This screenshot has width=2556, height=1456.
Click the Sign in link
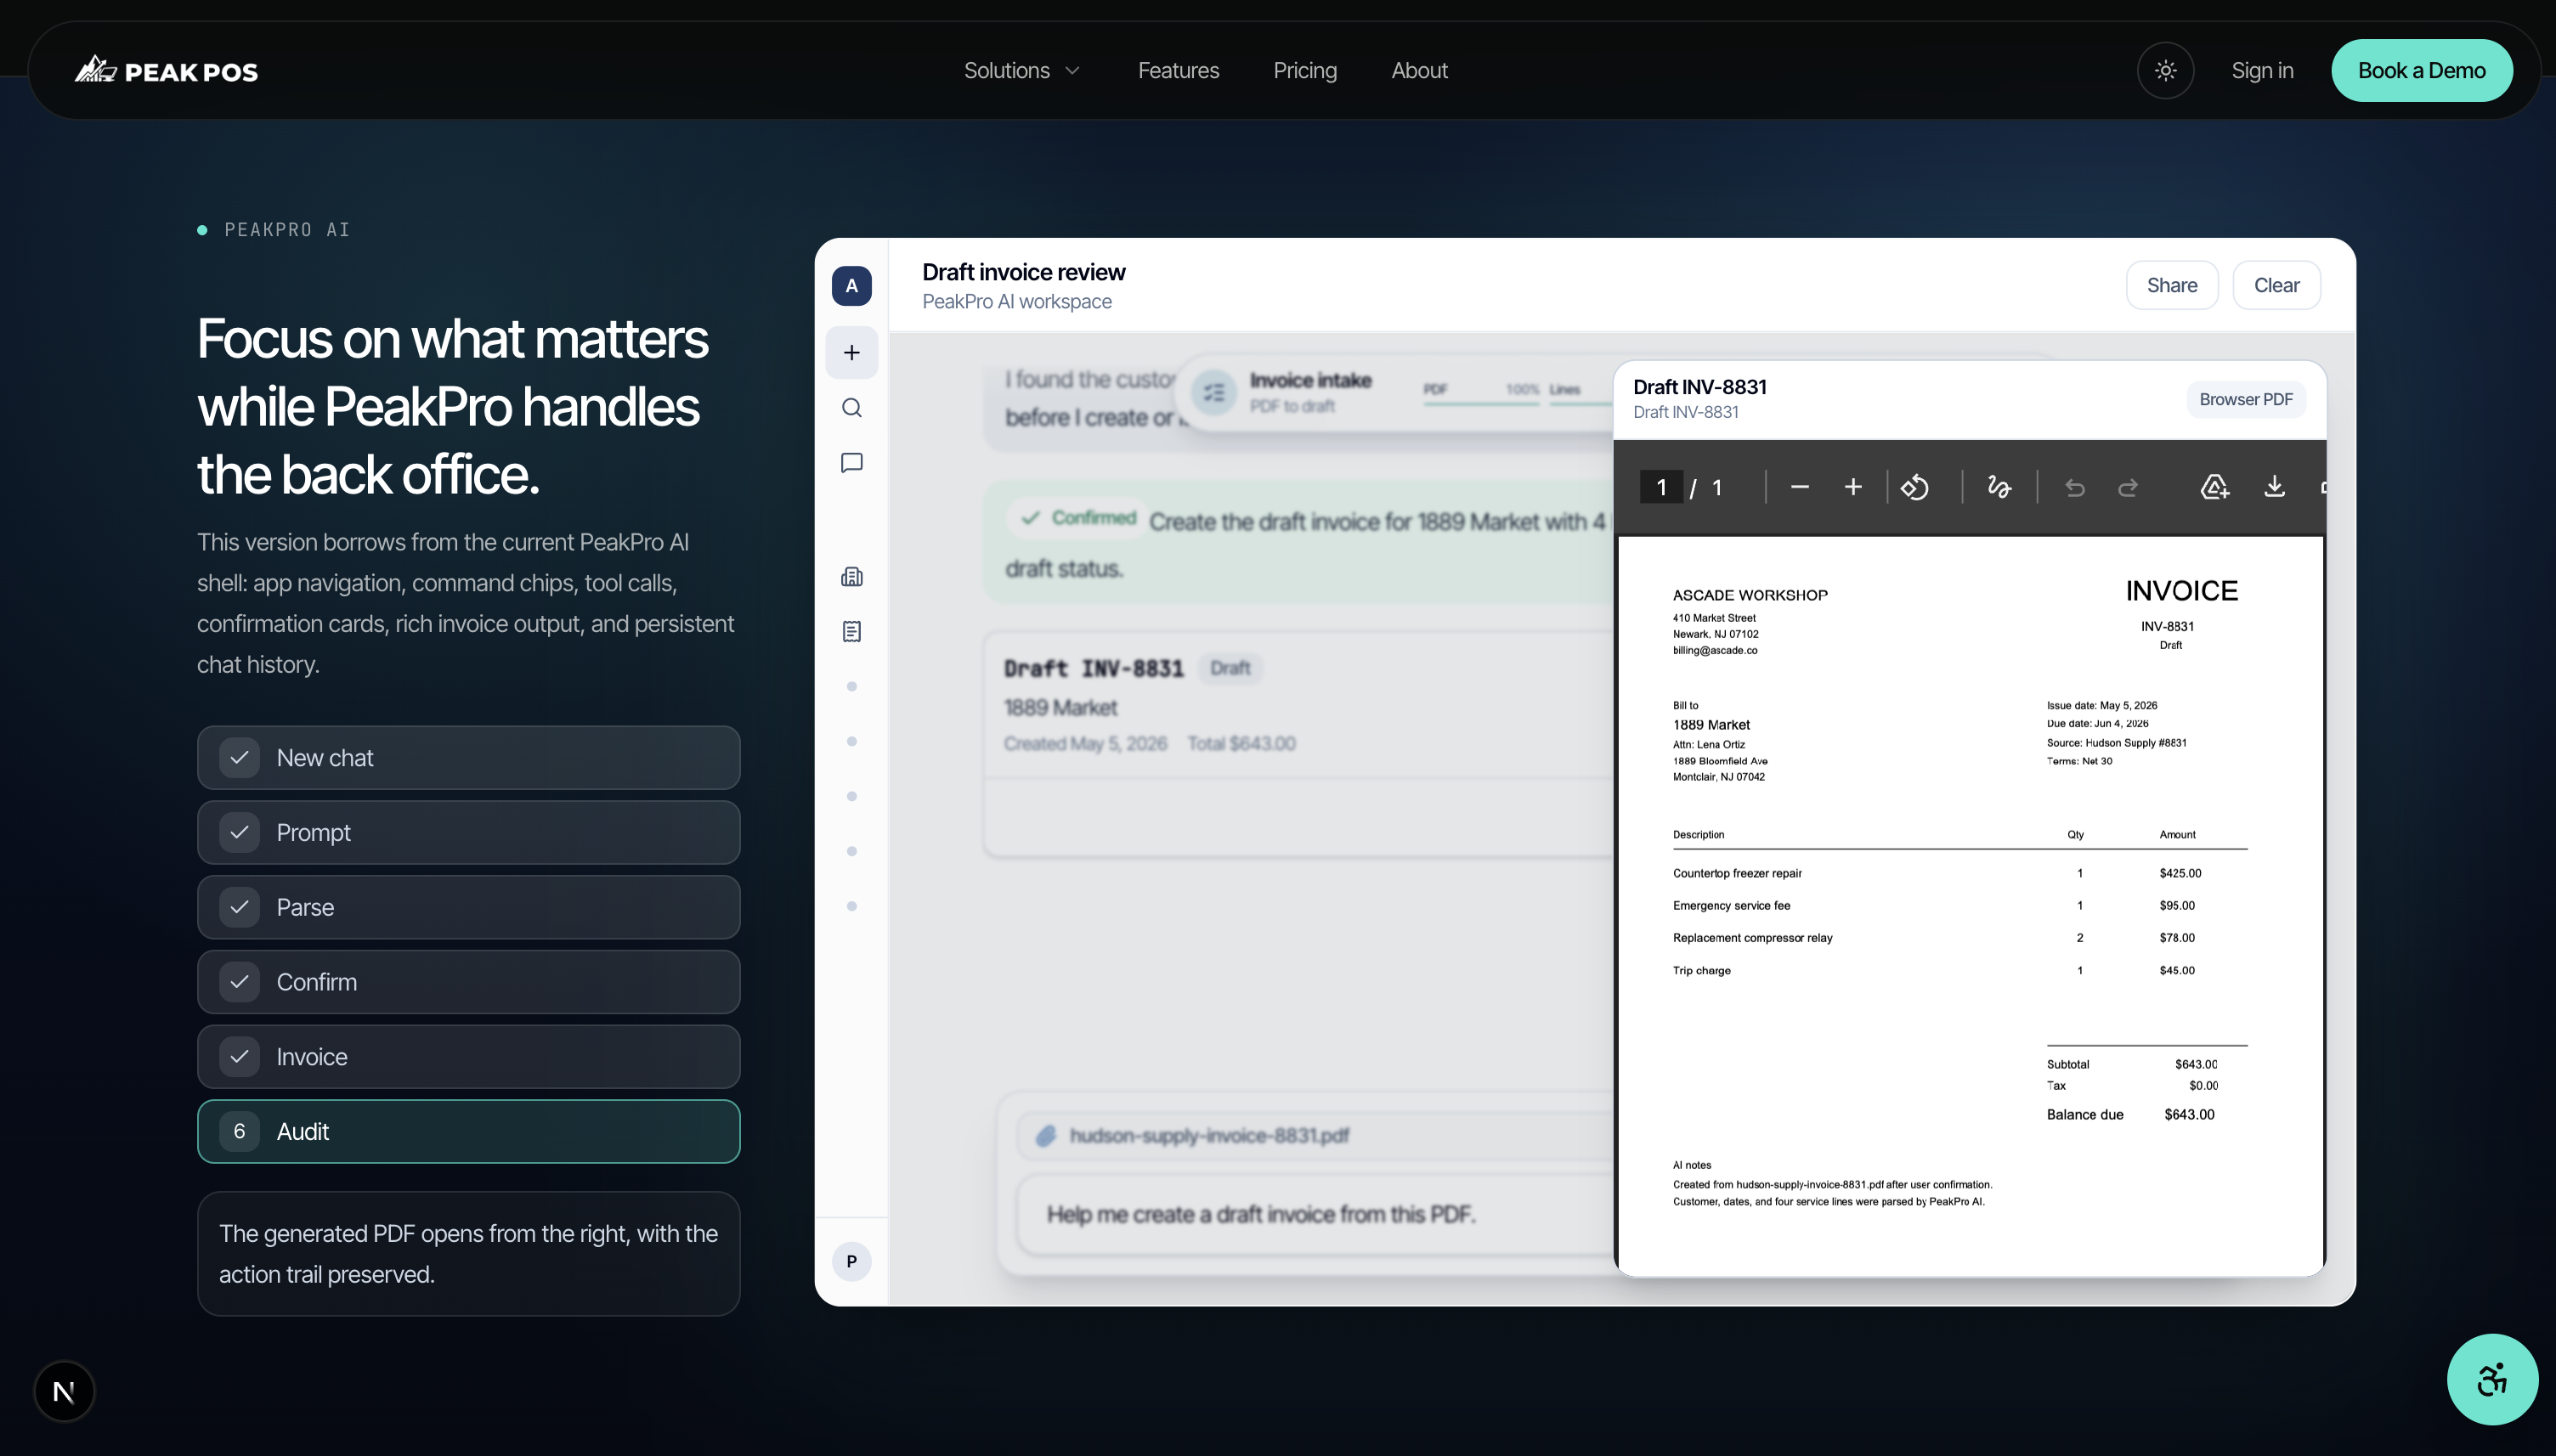click(2262, 70)
